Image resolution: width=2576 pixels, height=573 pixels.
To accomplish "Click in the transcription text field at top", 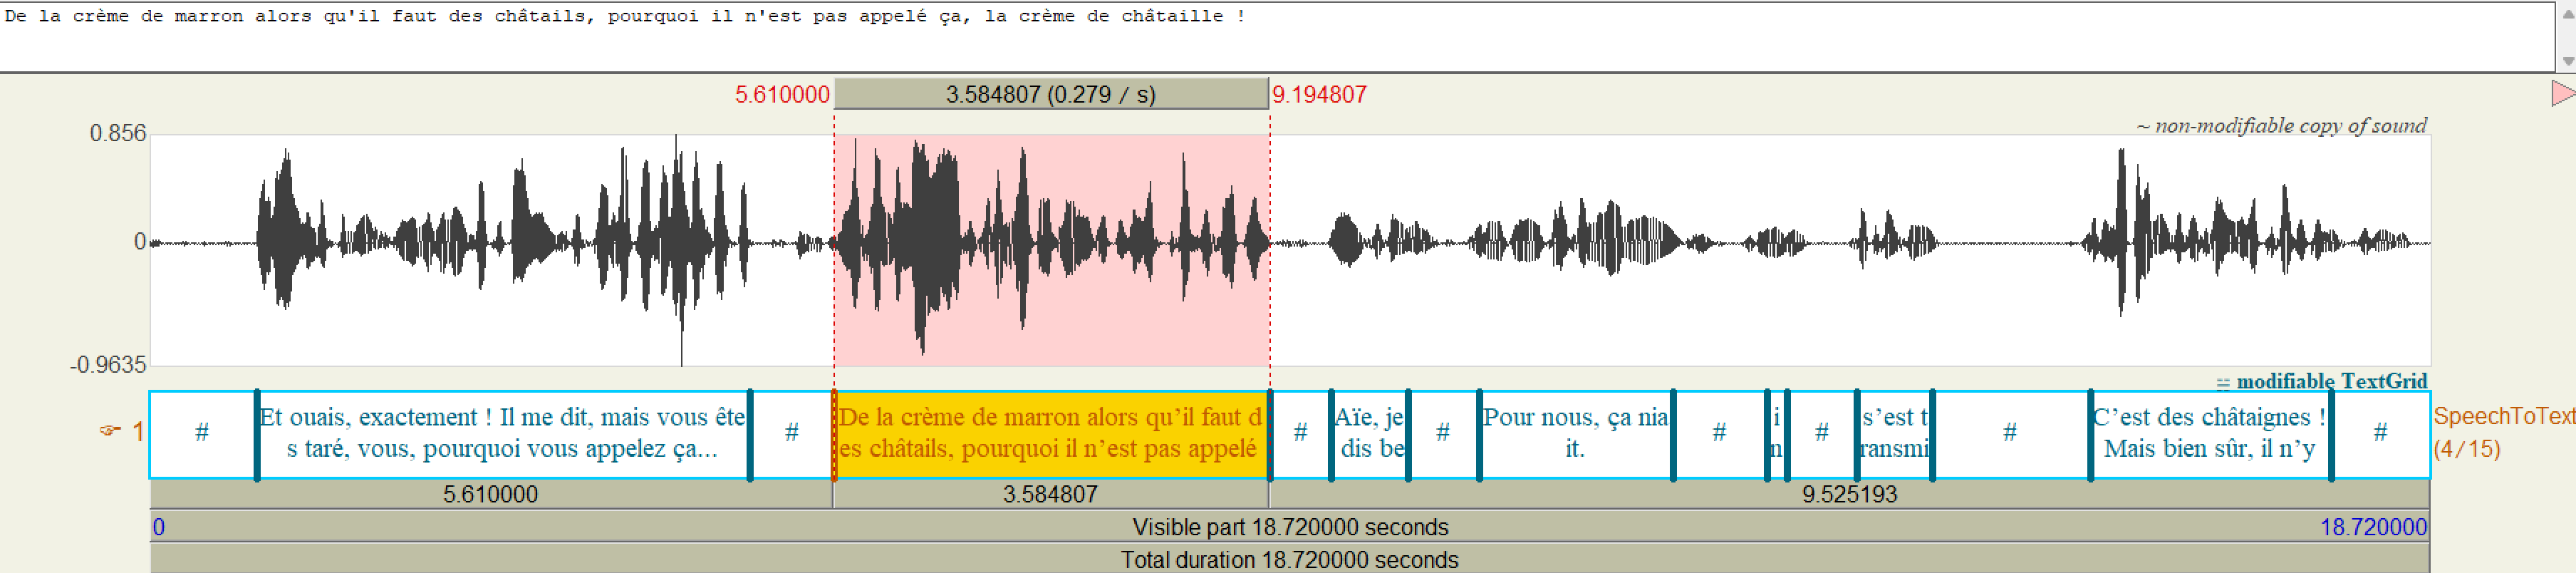I will 1200,40.
